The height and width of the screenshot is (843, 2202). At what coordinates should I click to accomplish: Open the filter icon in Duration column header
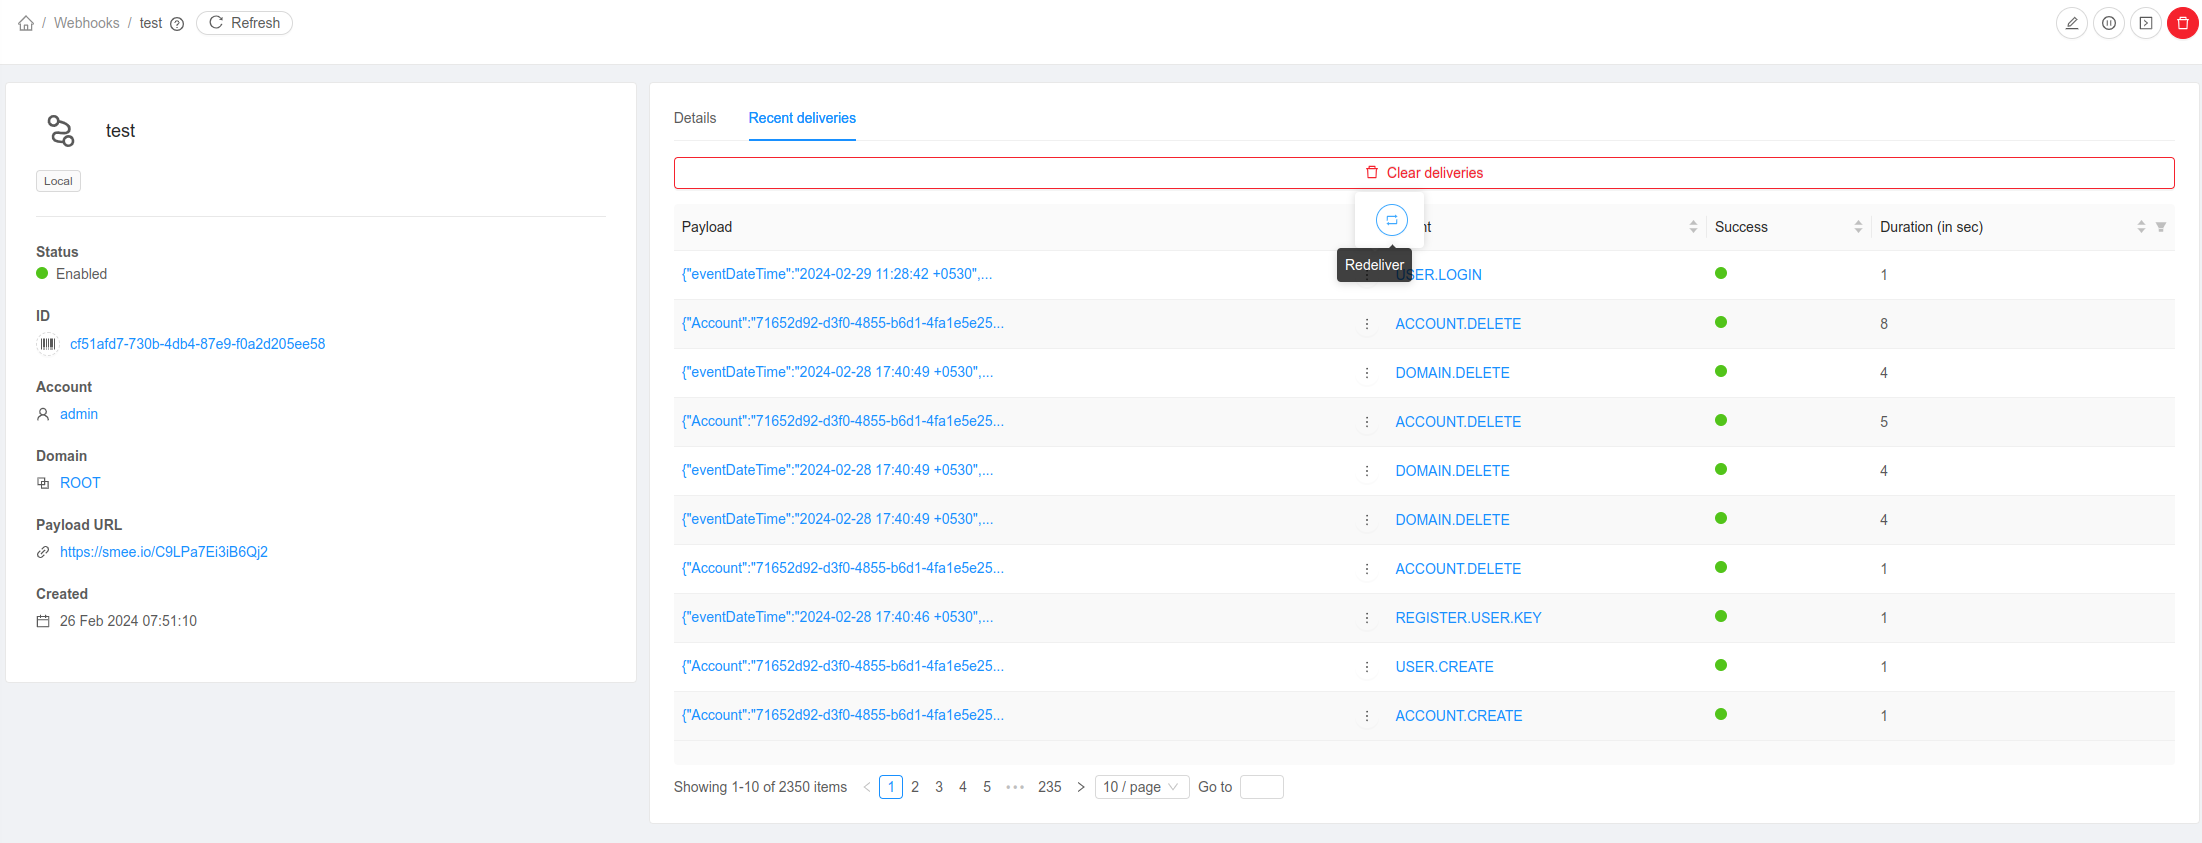tap(2161, 227)
